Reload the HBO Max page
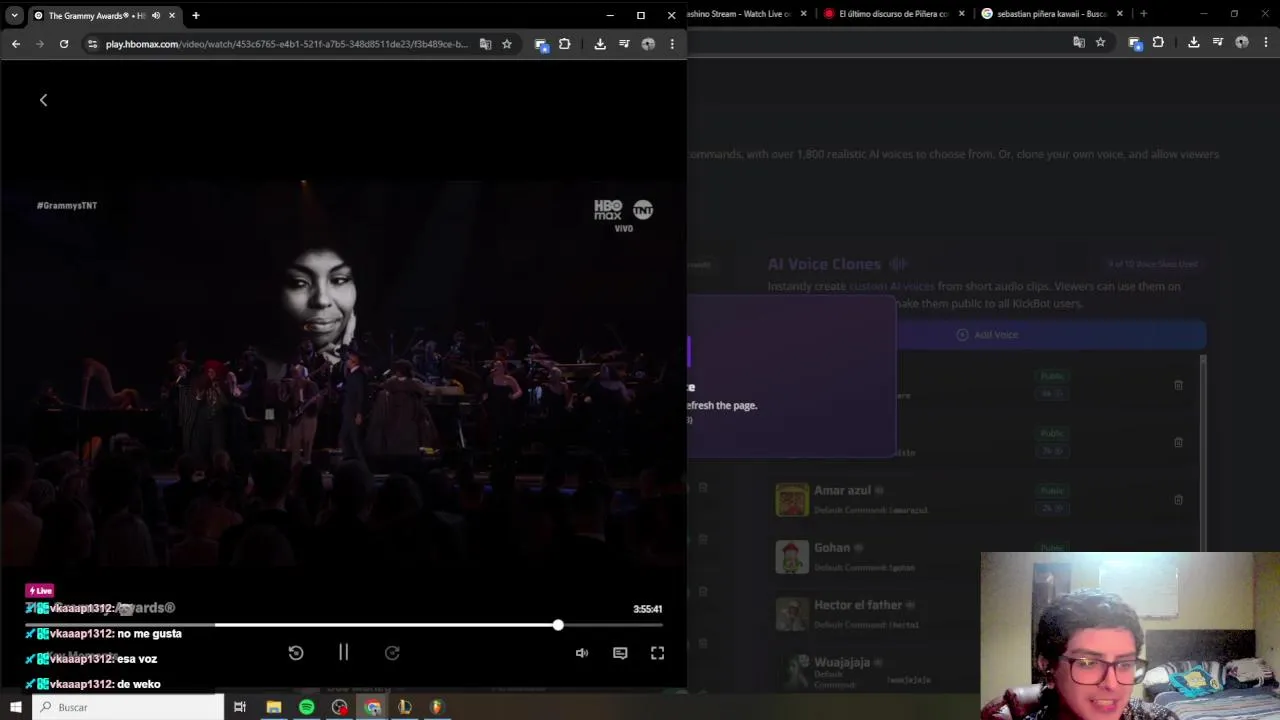The image size is (1280, 720). coord(64,44)
